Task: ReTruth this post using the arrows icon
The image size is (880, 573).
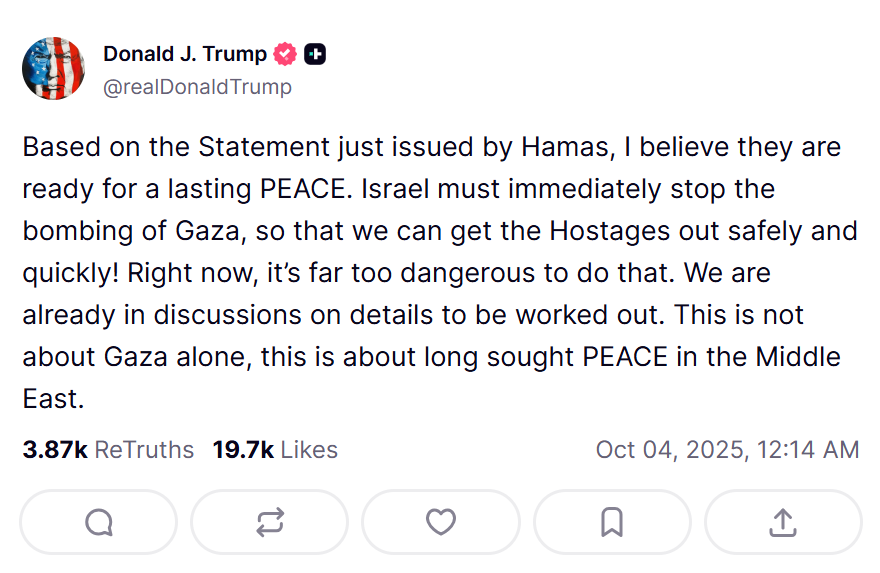Action: pyautogui.click(x=269, y=521)
